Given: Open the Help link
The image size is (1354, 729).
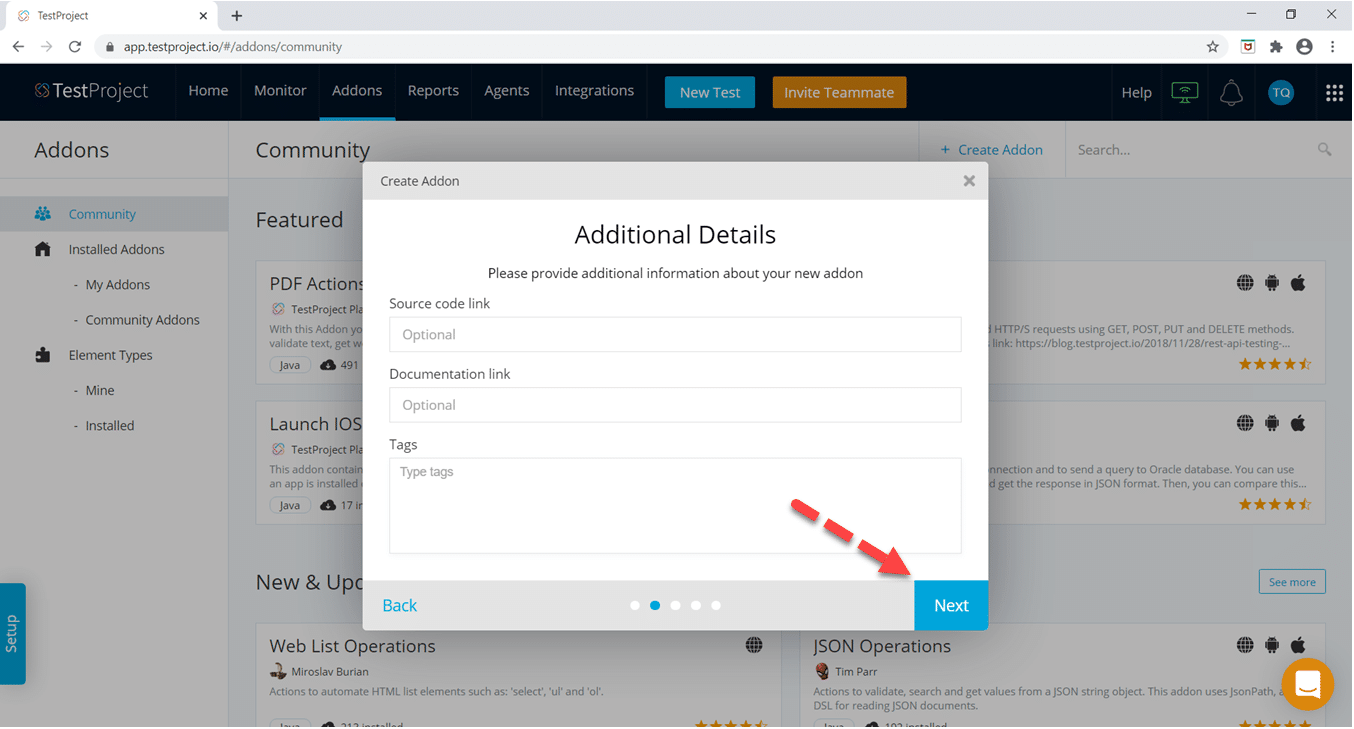Looking at the screenshot, I should click(x=1136, y=92).
